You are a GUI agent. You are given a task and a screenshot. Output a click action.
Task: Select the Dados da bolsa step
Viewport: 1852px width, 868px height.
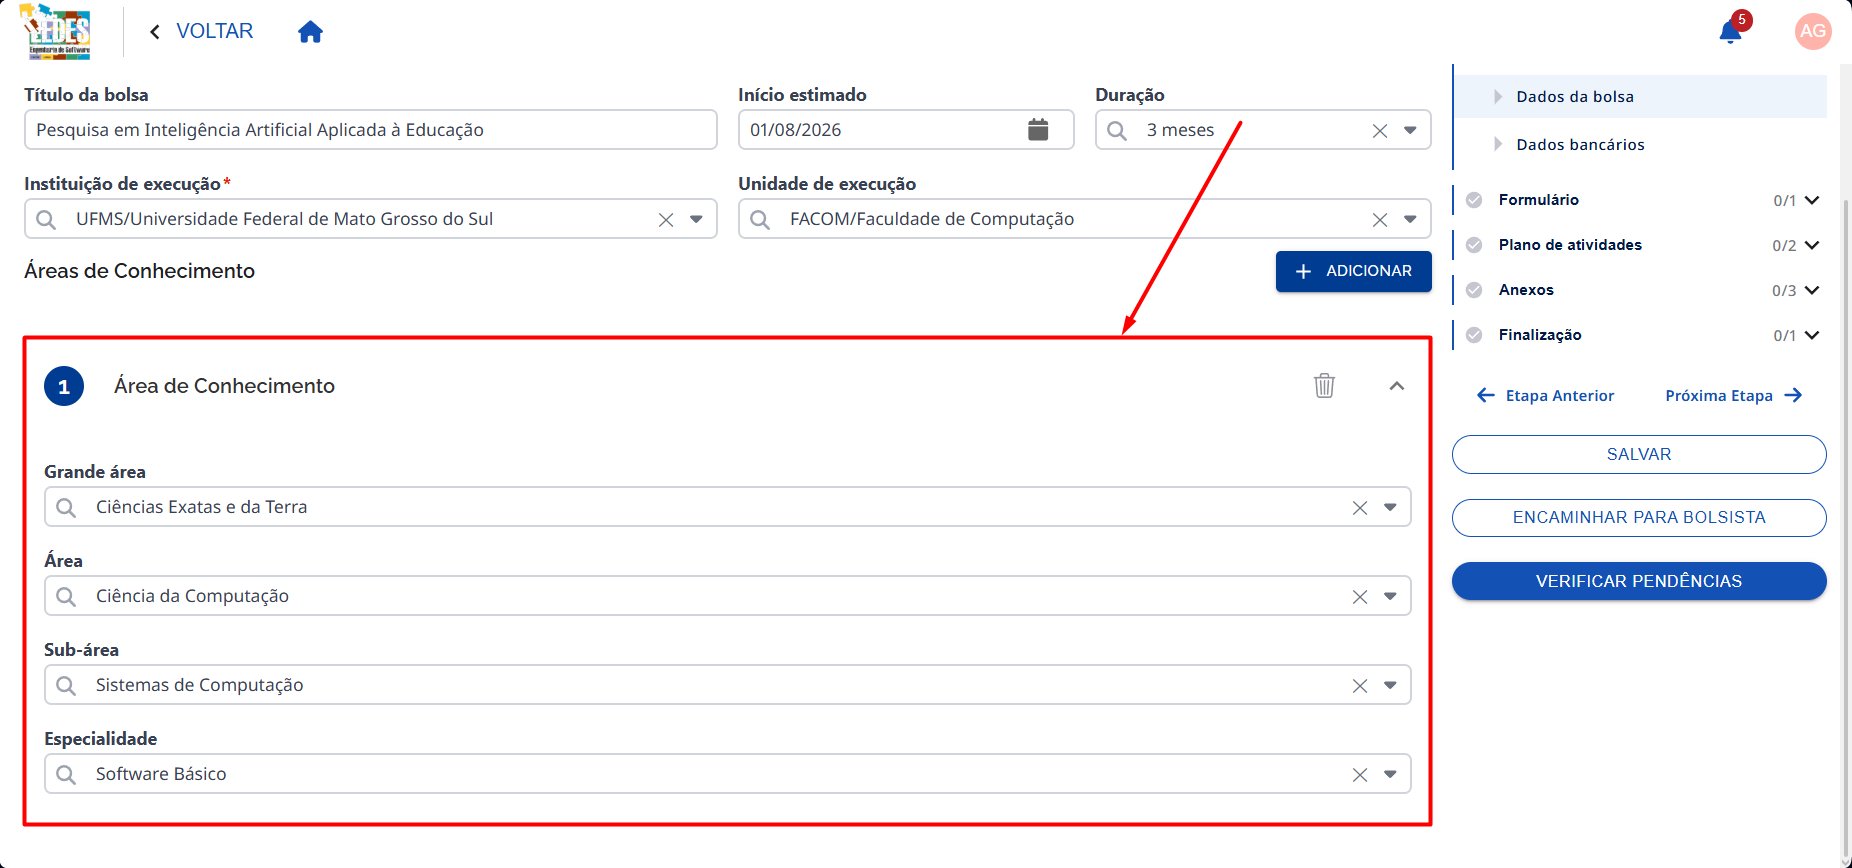point(1575,97)
